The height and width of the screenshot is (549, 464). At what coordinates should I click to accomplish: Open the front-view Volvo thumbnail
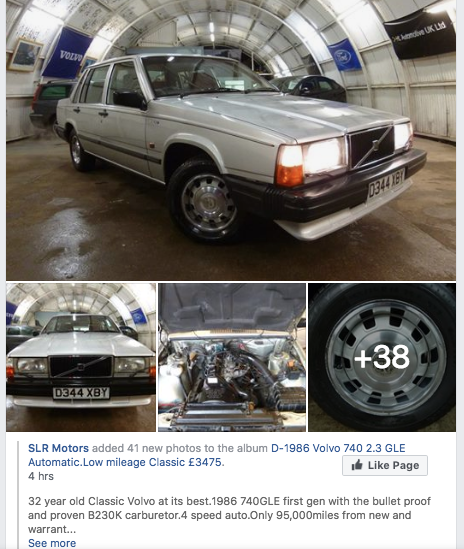point(81,357)
